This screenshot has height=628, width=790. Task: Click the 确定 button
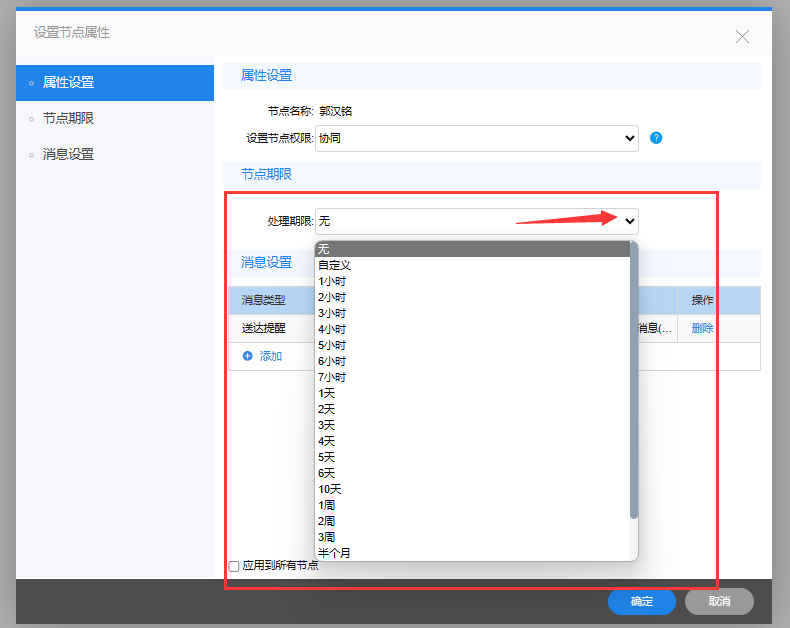[x=641, y=602]
